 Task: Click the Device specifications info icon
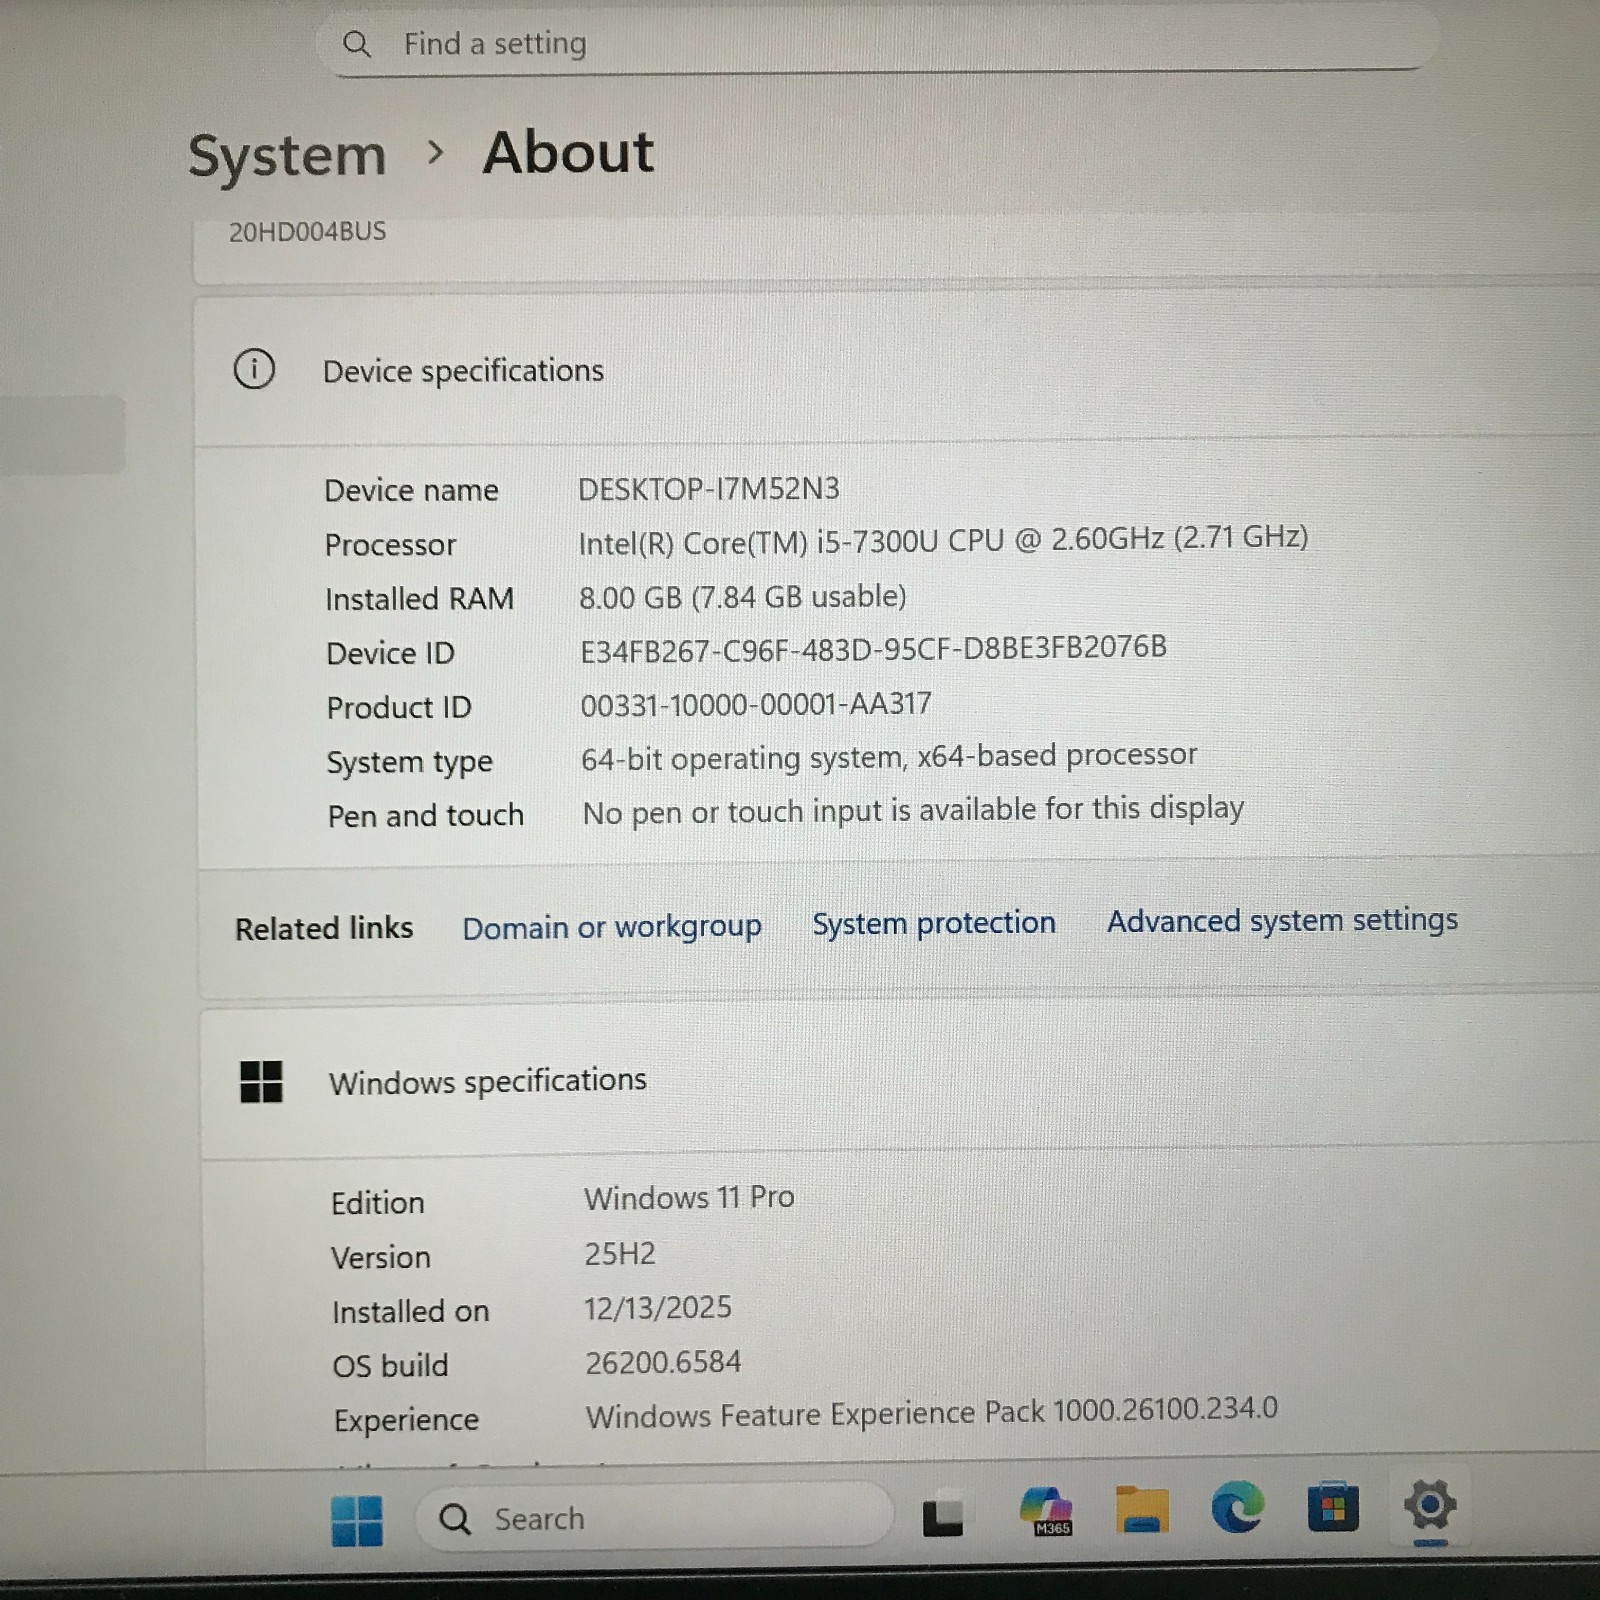(254, 369)
